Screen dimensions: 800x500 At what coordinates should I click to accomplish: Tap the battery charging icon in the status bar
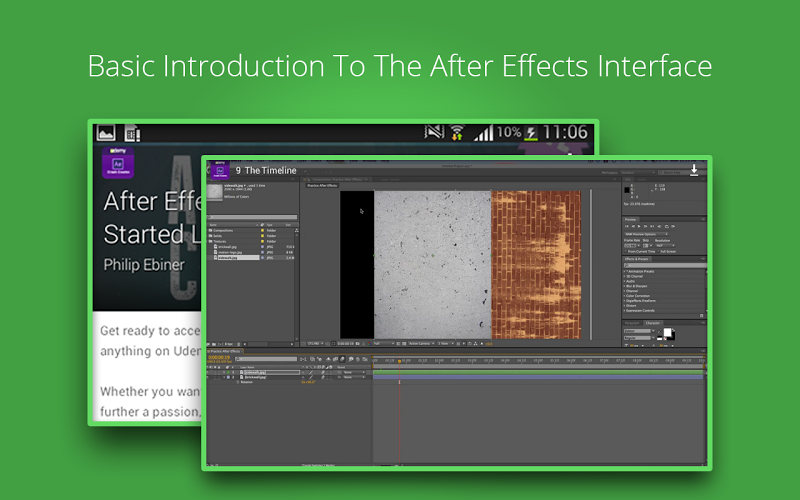click(x=531, y=133)
